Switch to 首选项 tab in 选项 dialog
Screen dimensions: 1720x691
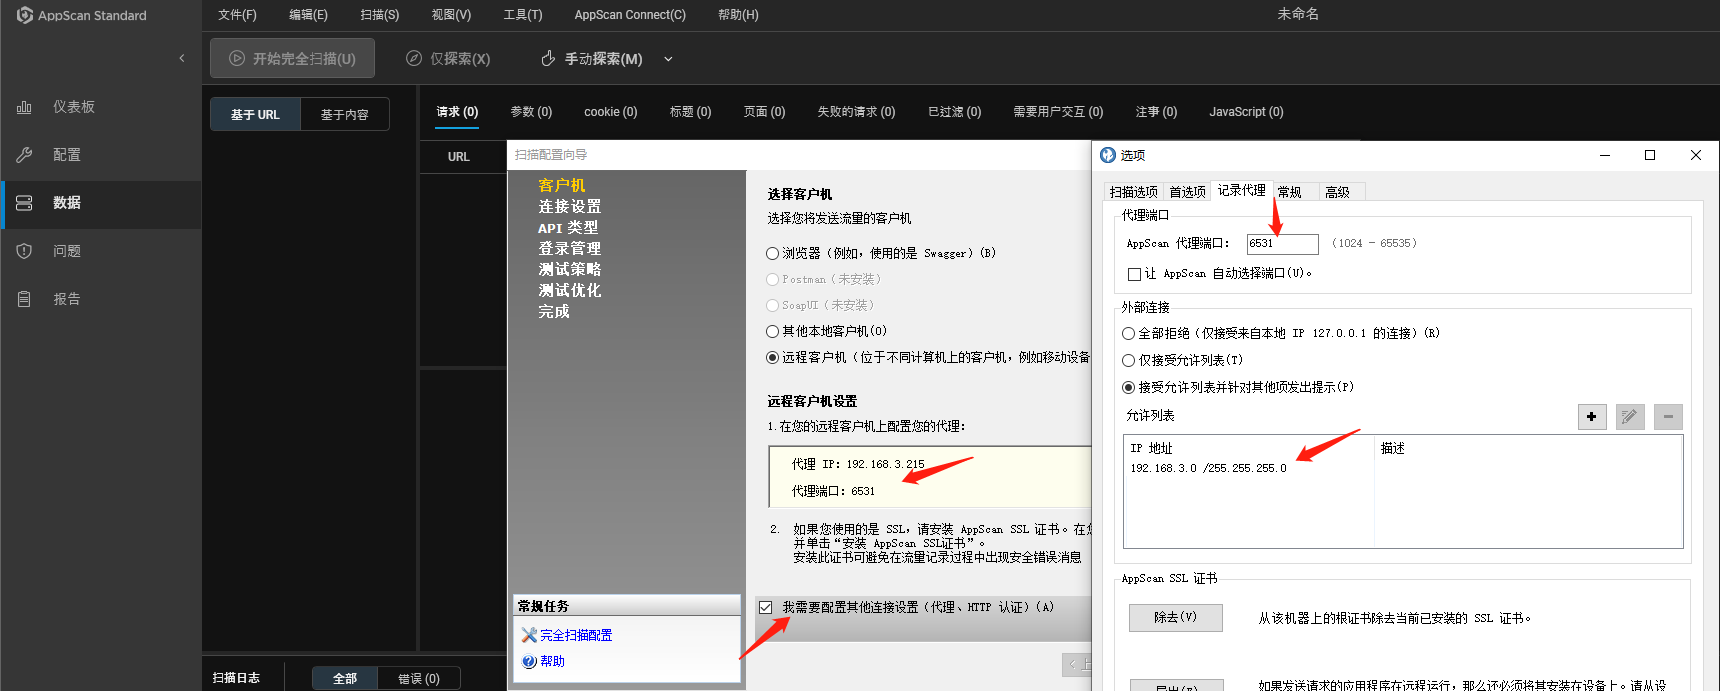(1188, 192)
